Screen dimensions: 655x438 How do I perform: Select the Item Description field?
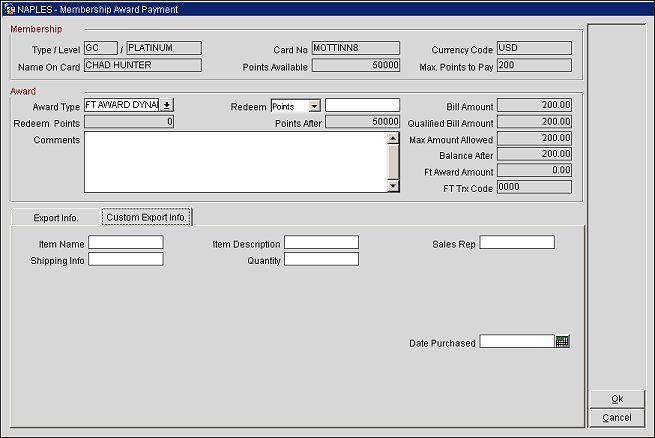tap(321, 242)
